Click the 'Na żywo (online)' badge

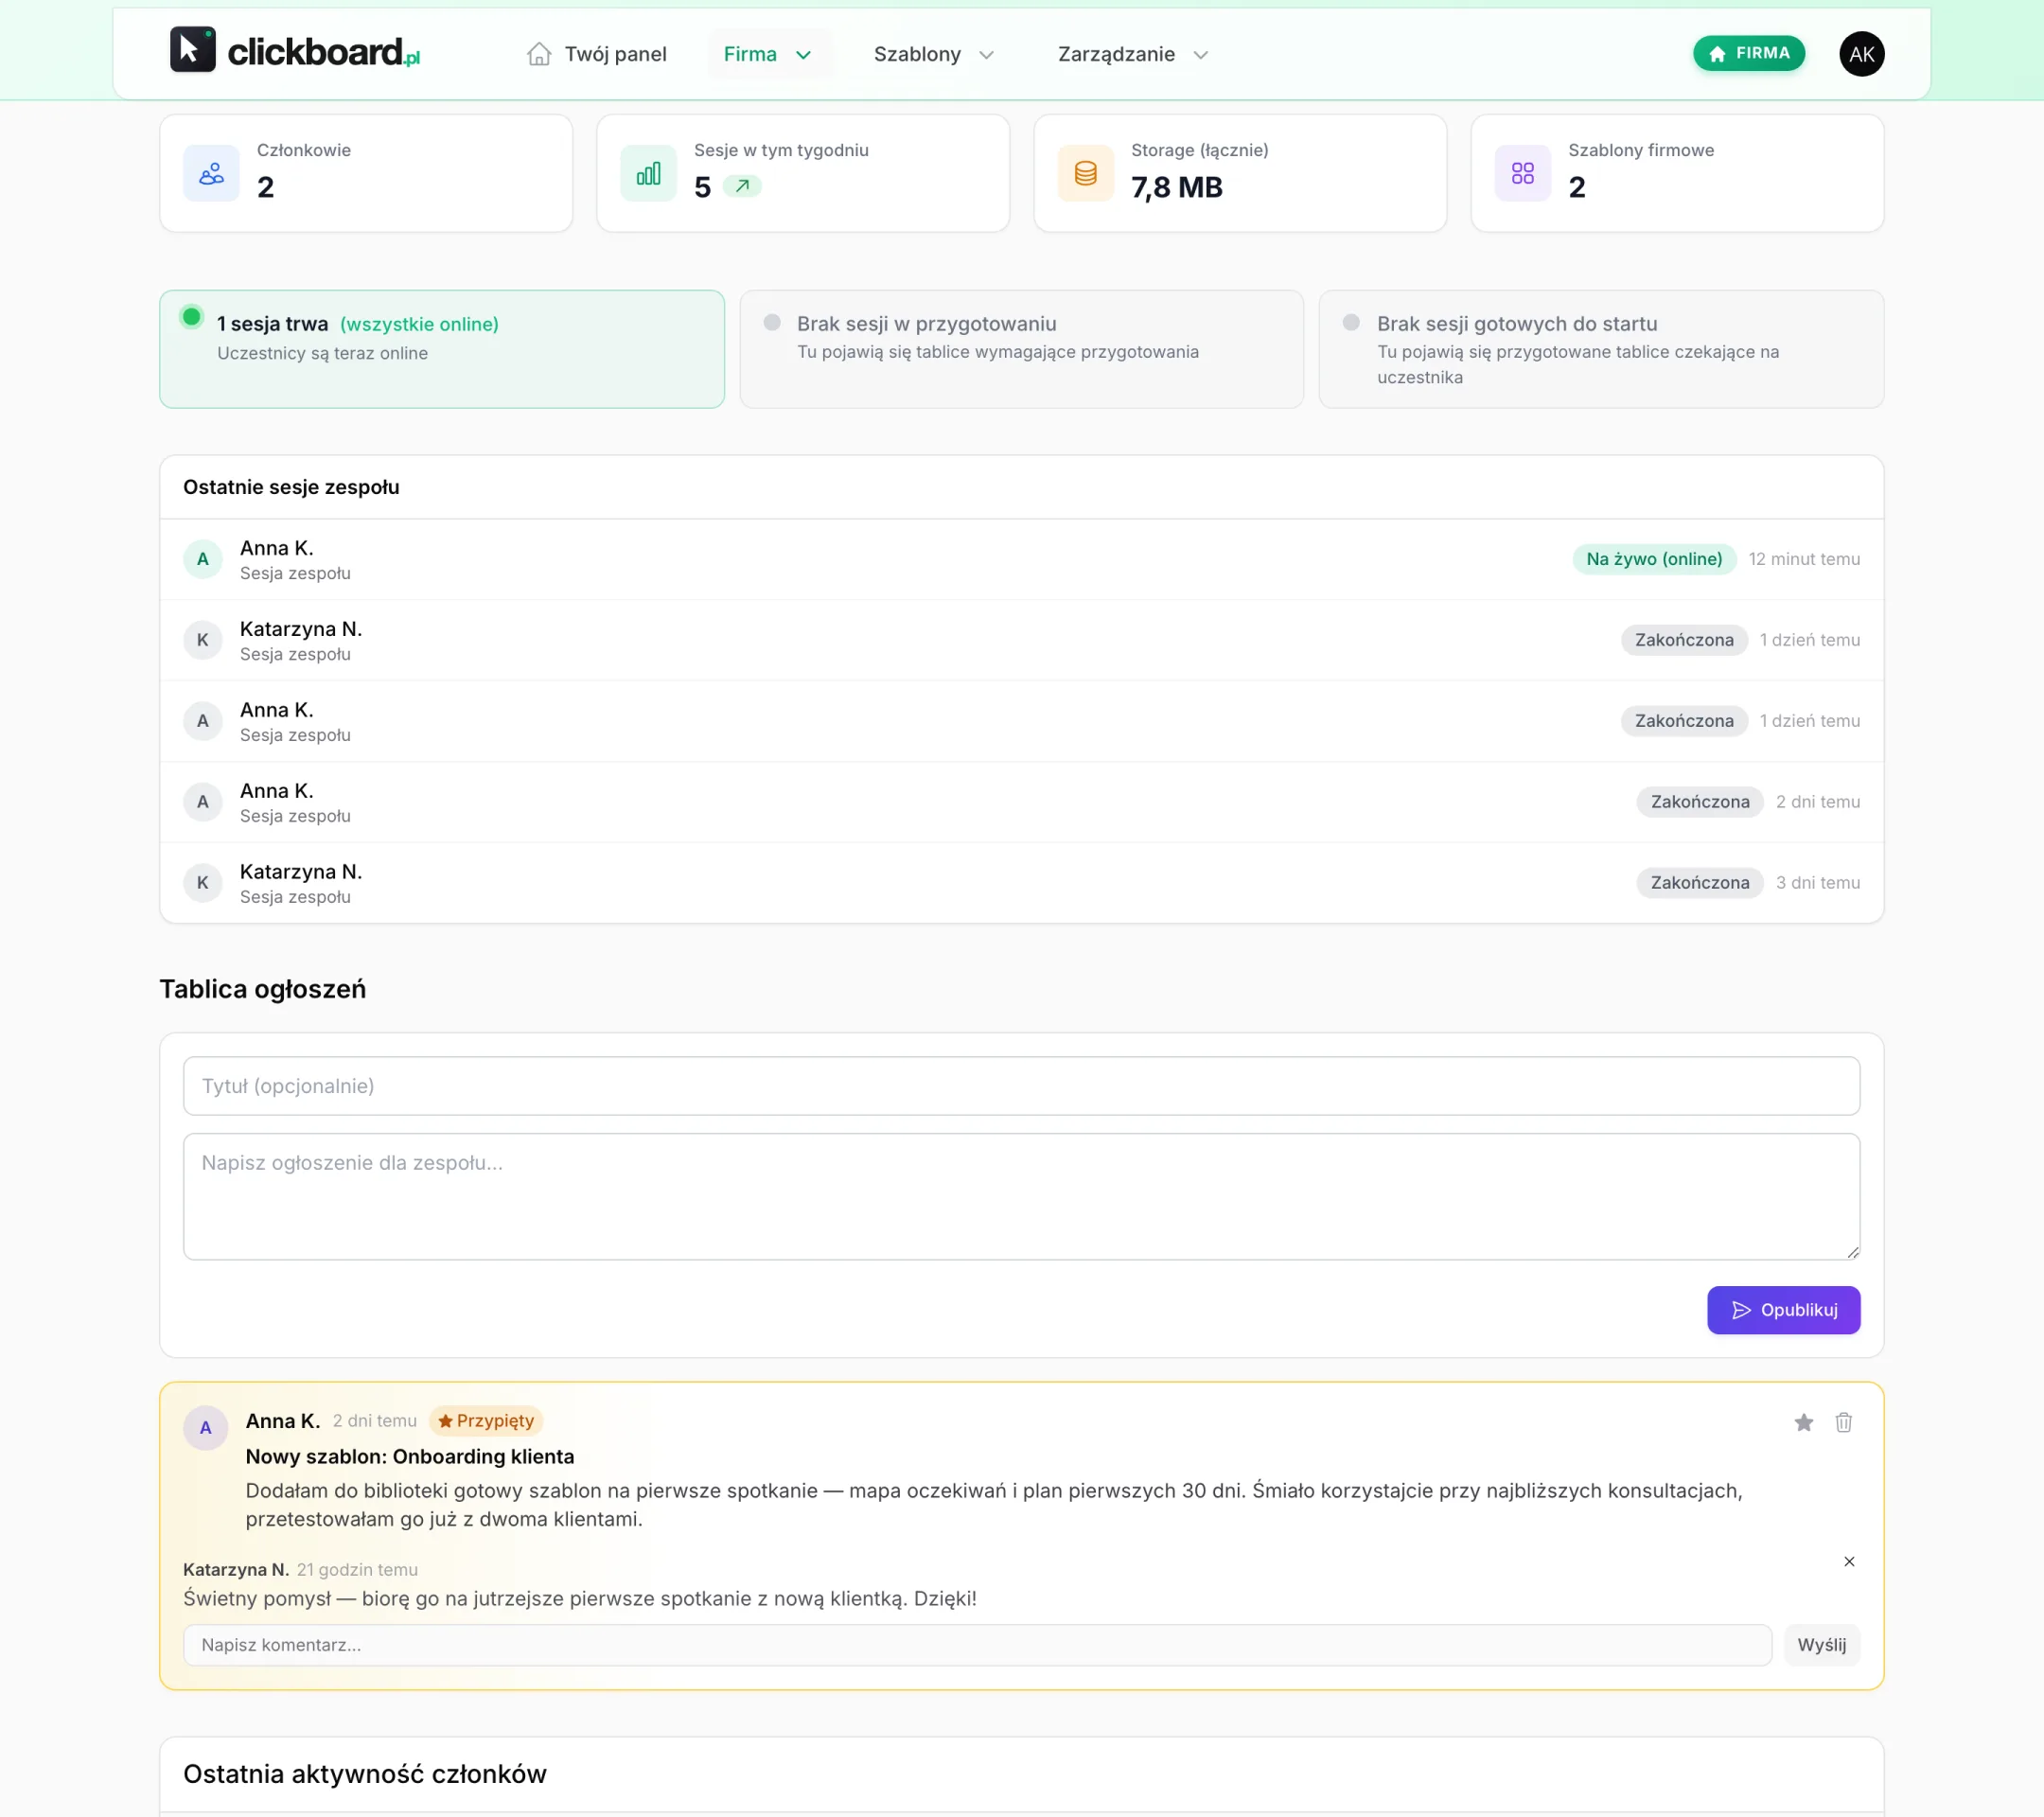[1654, 559]
